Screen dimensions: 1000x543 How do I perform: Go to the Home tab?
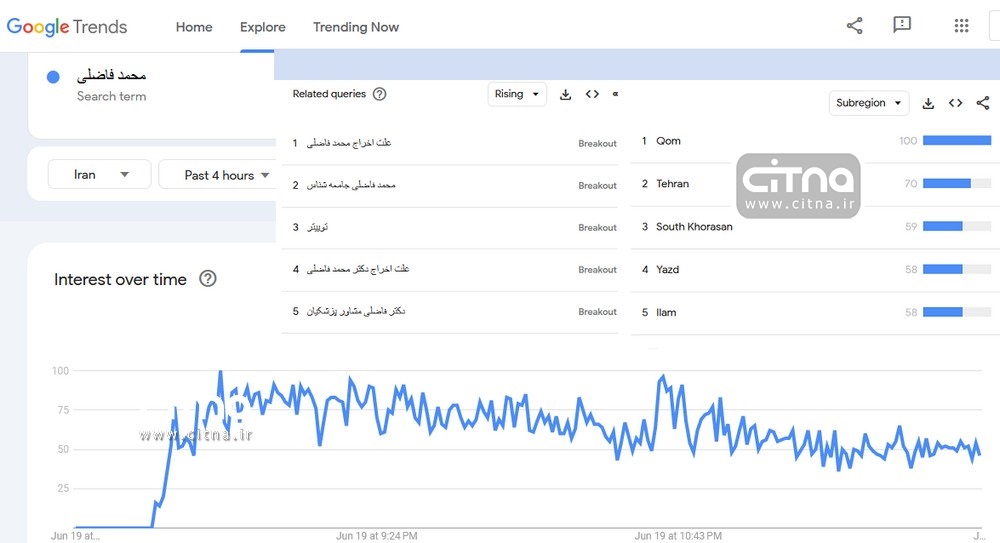pos(194,27)
